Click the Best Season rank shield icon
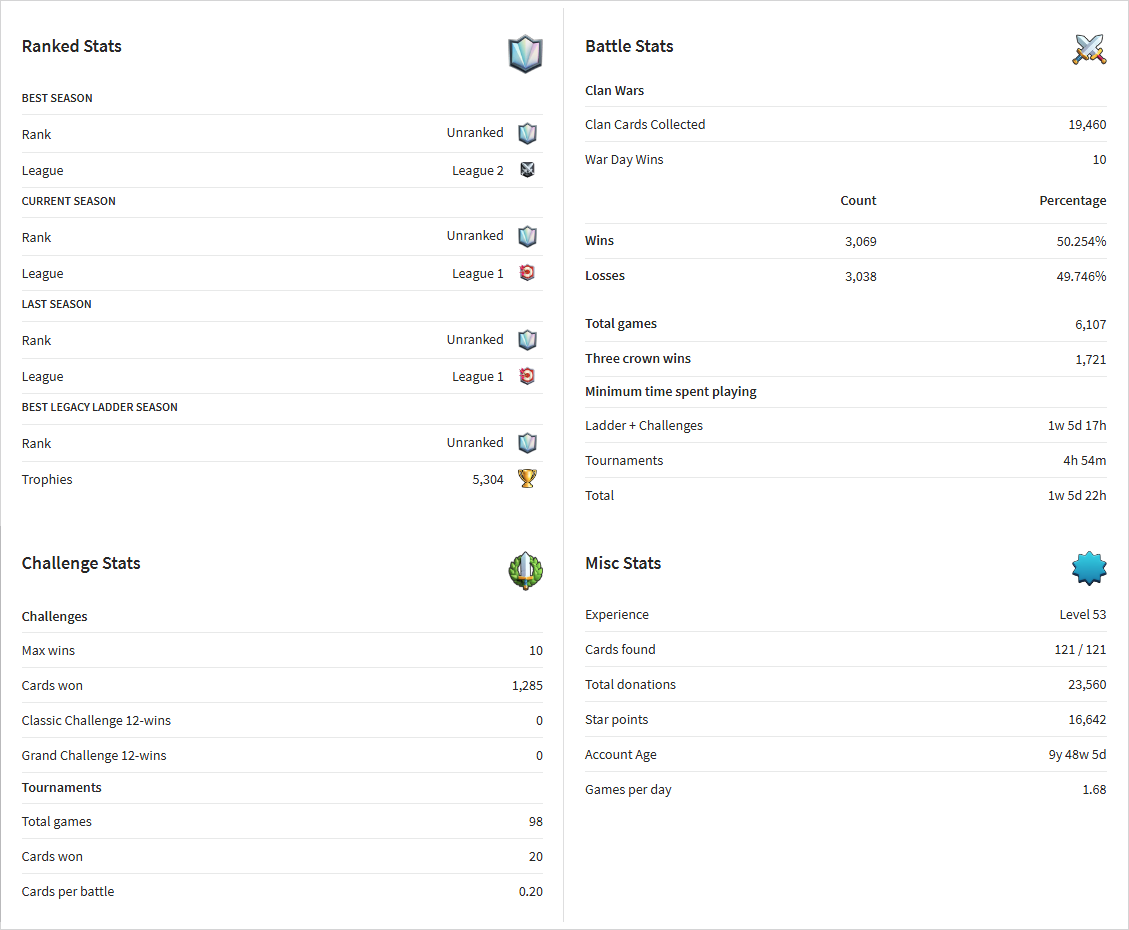1129x930 pixels. pos(528,133)
